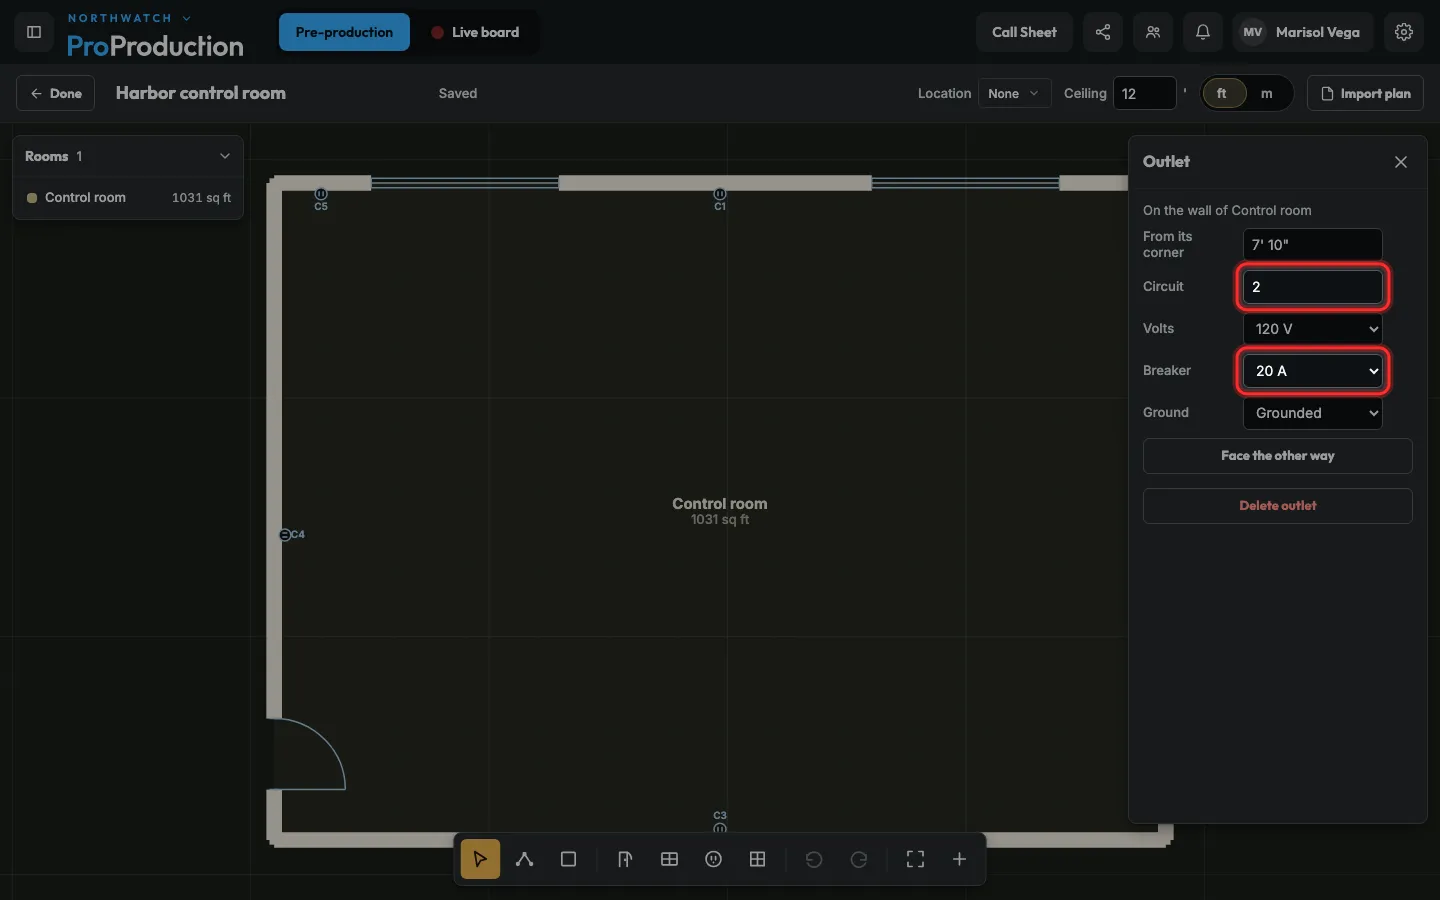
Task: Toggle the grid tool icon
Action: click(x=757, y=859)
